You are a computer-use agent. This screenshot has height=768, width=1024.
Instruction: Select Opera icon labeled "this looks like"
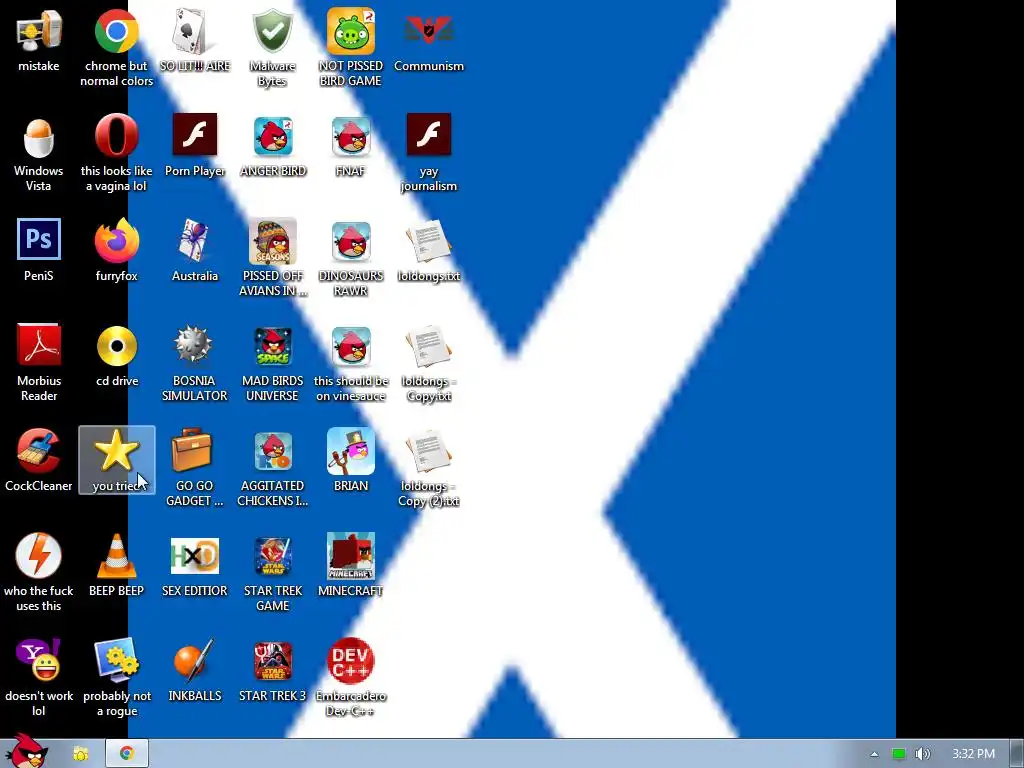pyautogui.click(x=116, y=136)
